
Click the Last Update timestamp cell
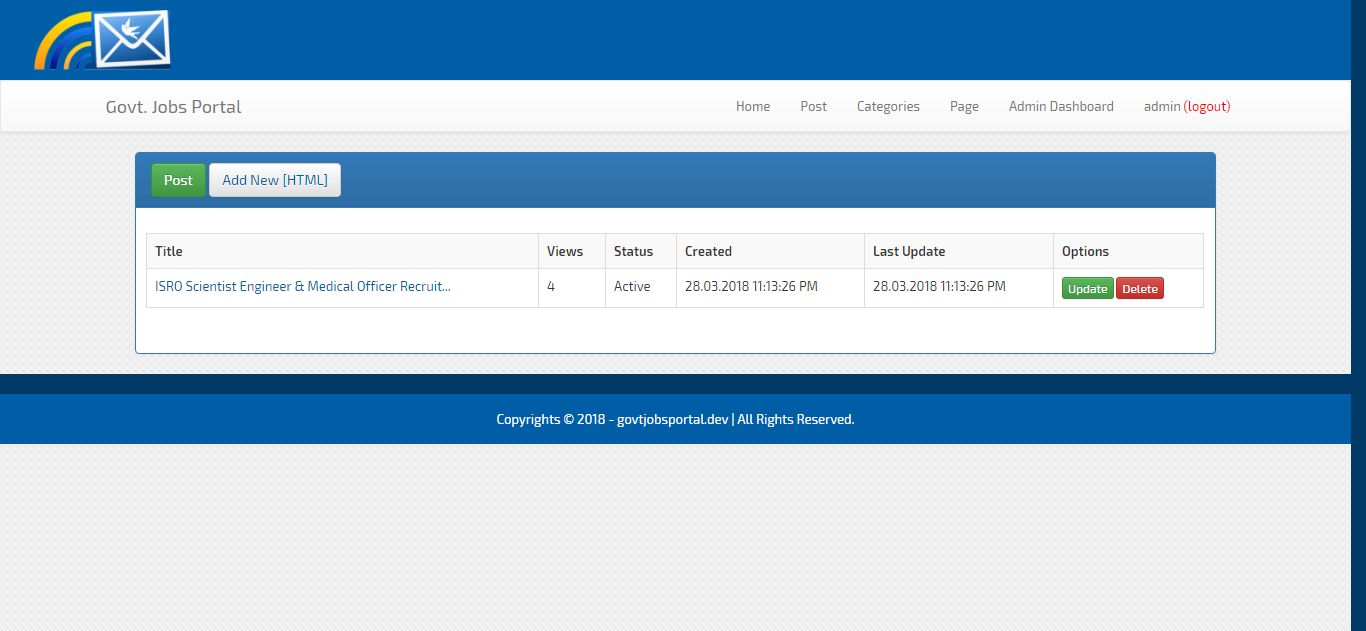click(959, 287)
